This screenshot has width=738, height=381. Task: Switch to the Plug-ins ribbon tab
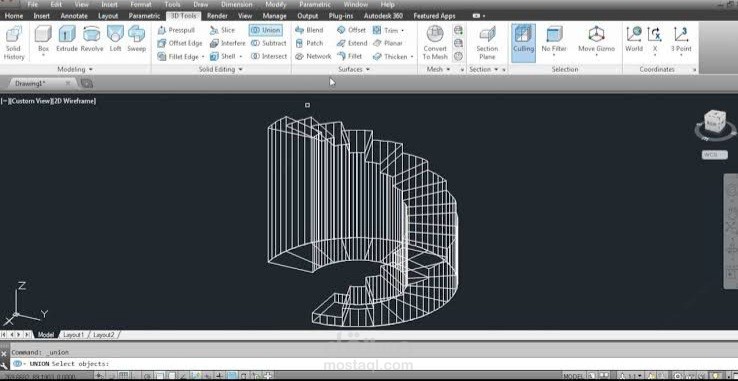click(342, 16)
